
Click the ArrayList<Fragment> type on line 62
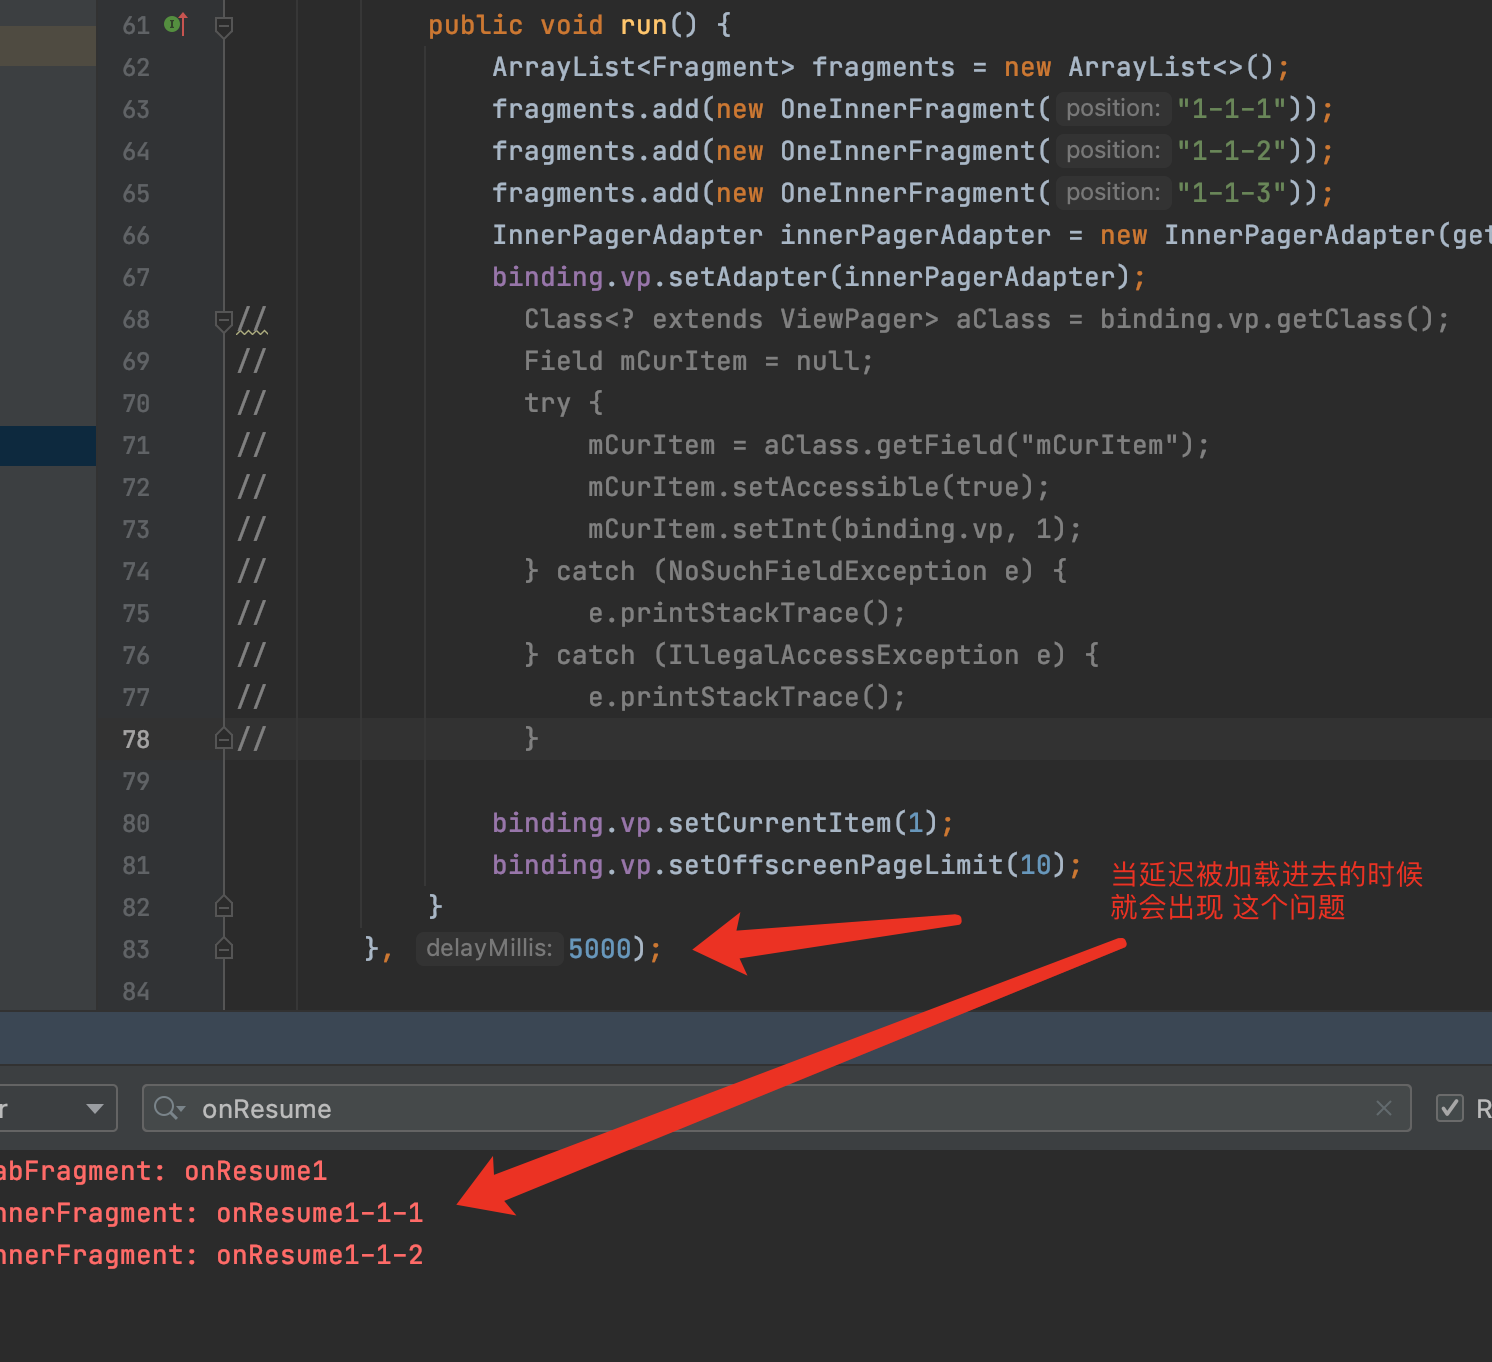pos(644,67)
